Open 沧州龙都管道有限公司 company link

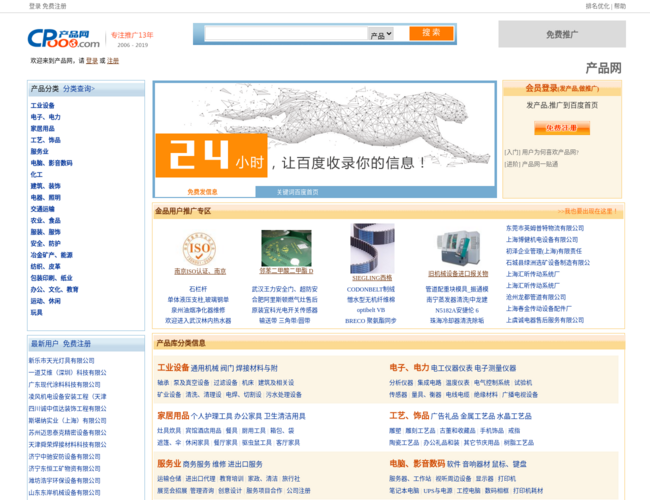[536, 297]
